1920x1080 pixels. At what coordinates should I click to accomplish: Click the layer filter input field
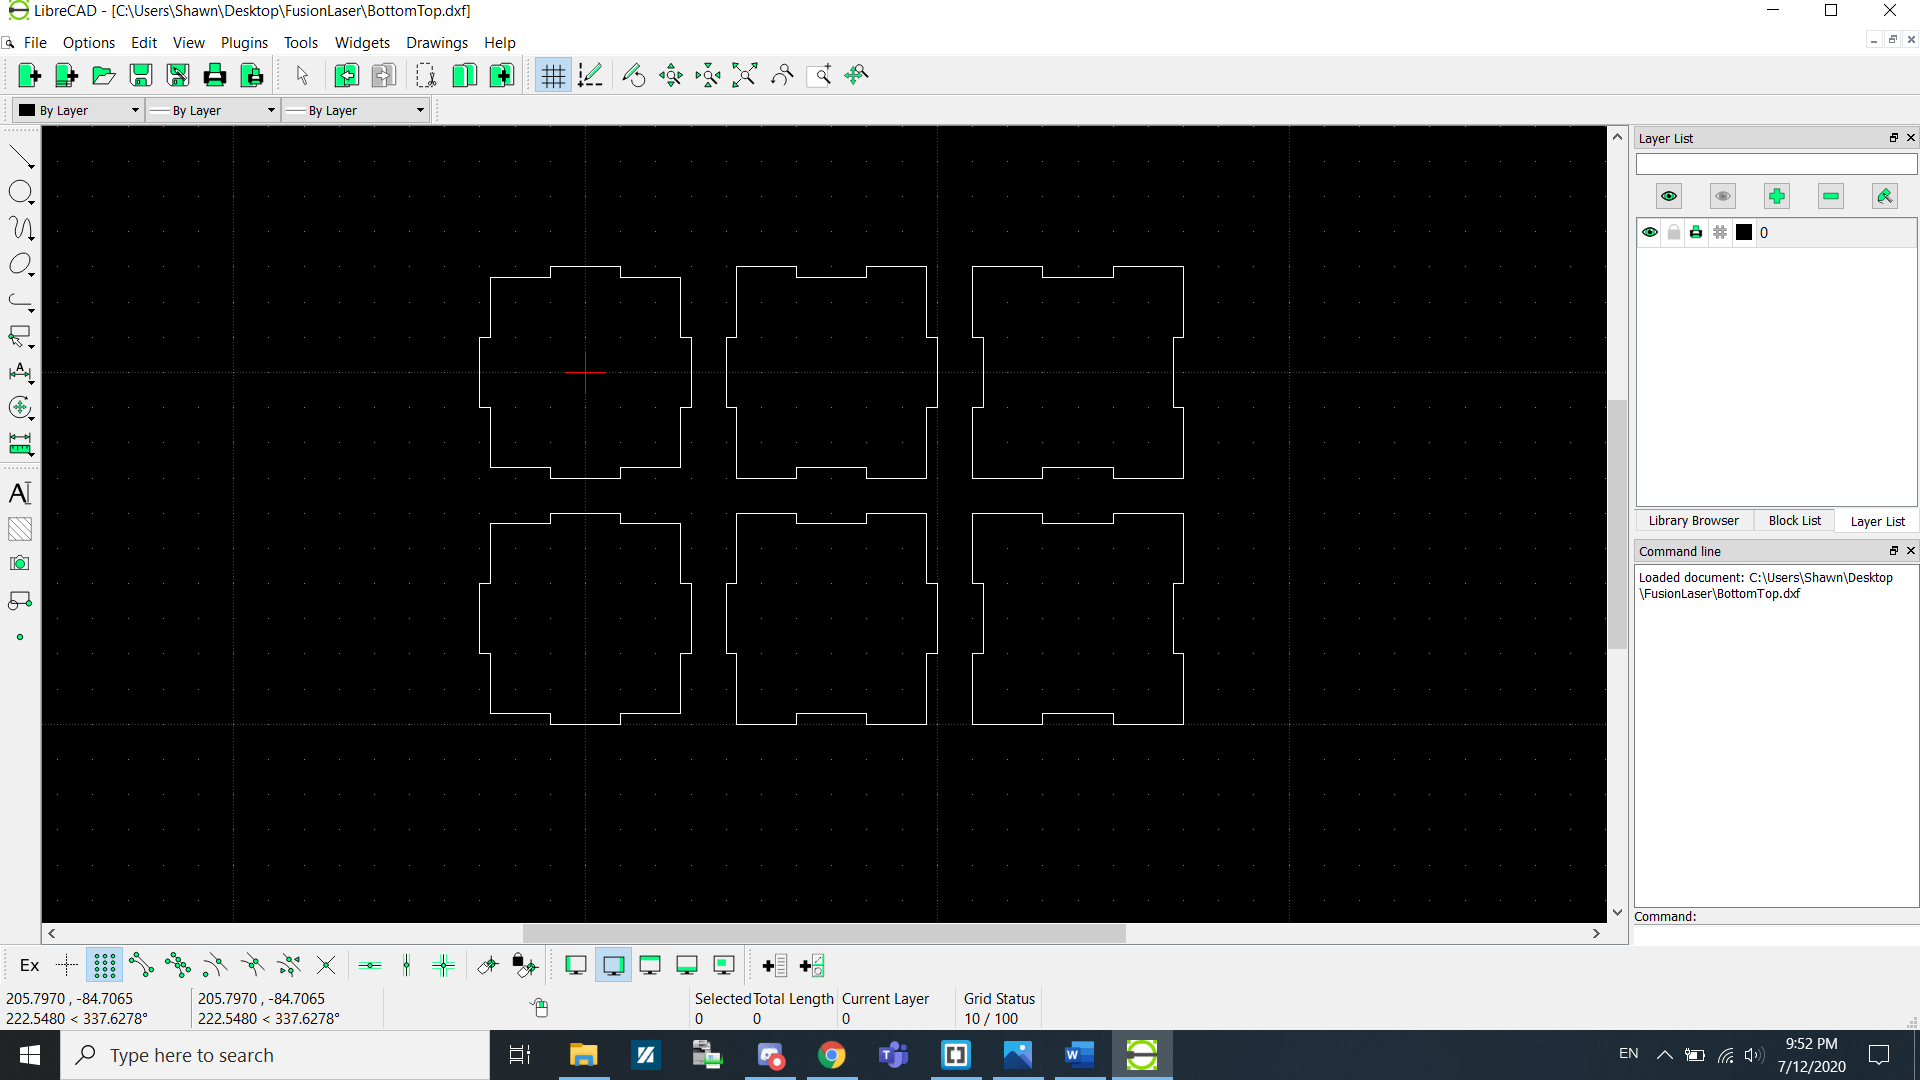coord(1776,164)
